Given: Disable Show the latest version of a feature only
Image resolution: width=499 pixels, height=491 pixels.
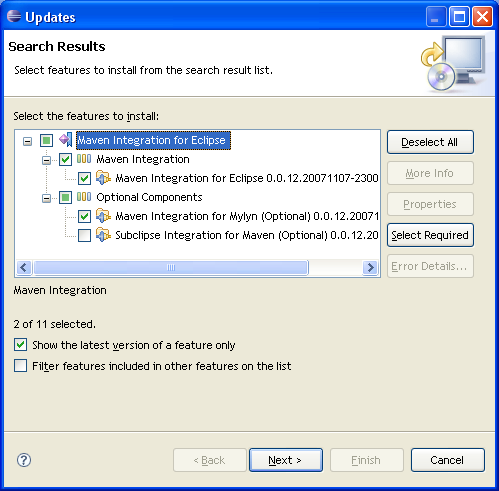Looking at the screenshot, I should [20, 344].
